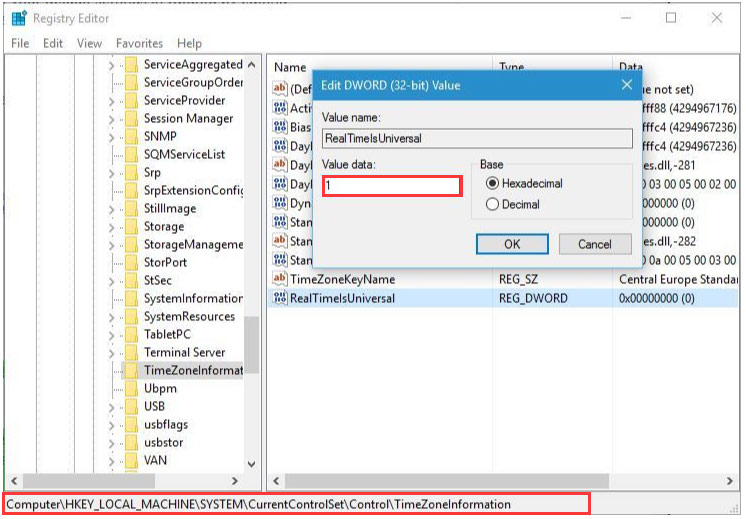Click values pane scroll left arrow
Viewport: 746px width, 519px height.
(x=276, y=481)
